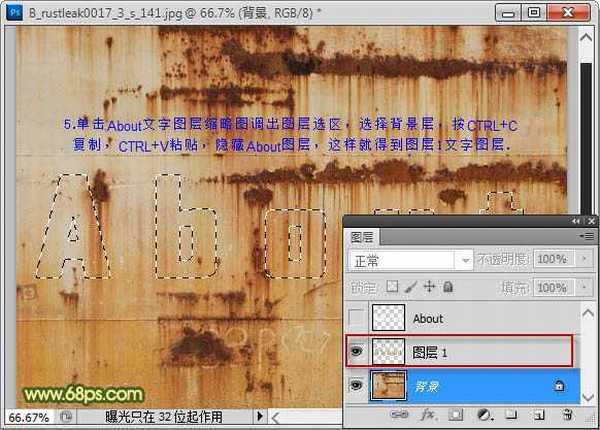Hide 图层 1 with its eye icon
600x430 pixels.
pos(356,351)
